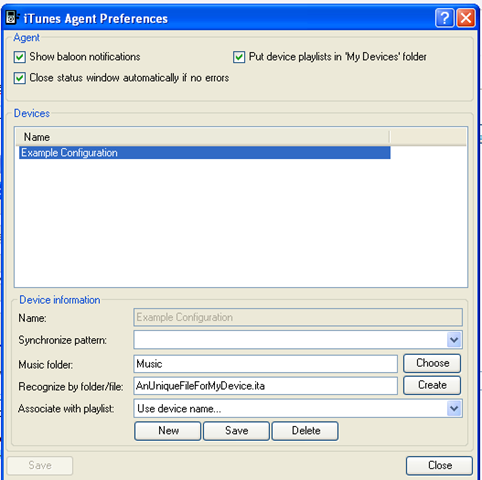Screen dimensions: 482x480
Task: Uncheck Close status window automatically option
Action: click(20, 78)
